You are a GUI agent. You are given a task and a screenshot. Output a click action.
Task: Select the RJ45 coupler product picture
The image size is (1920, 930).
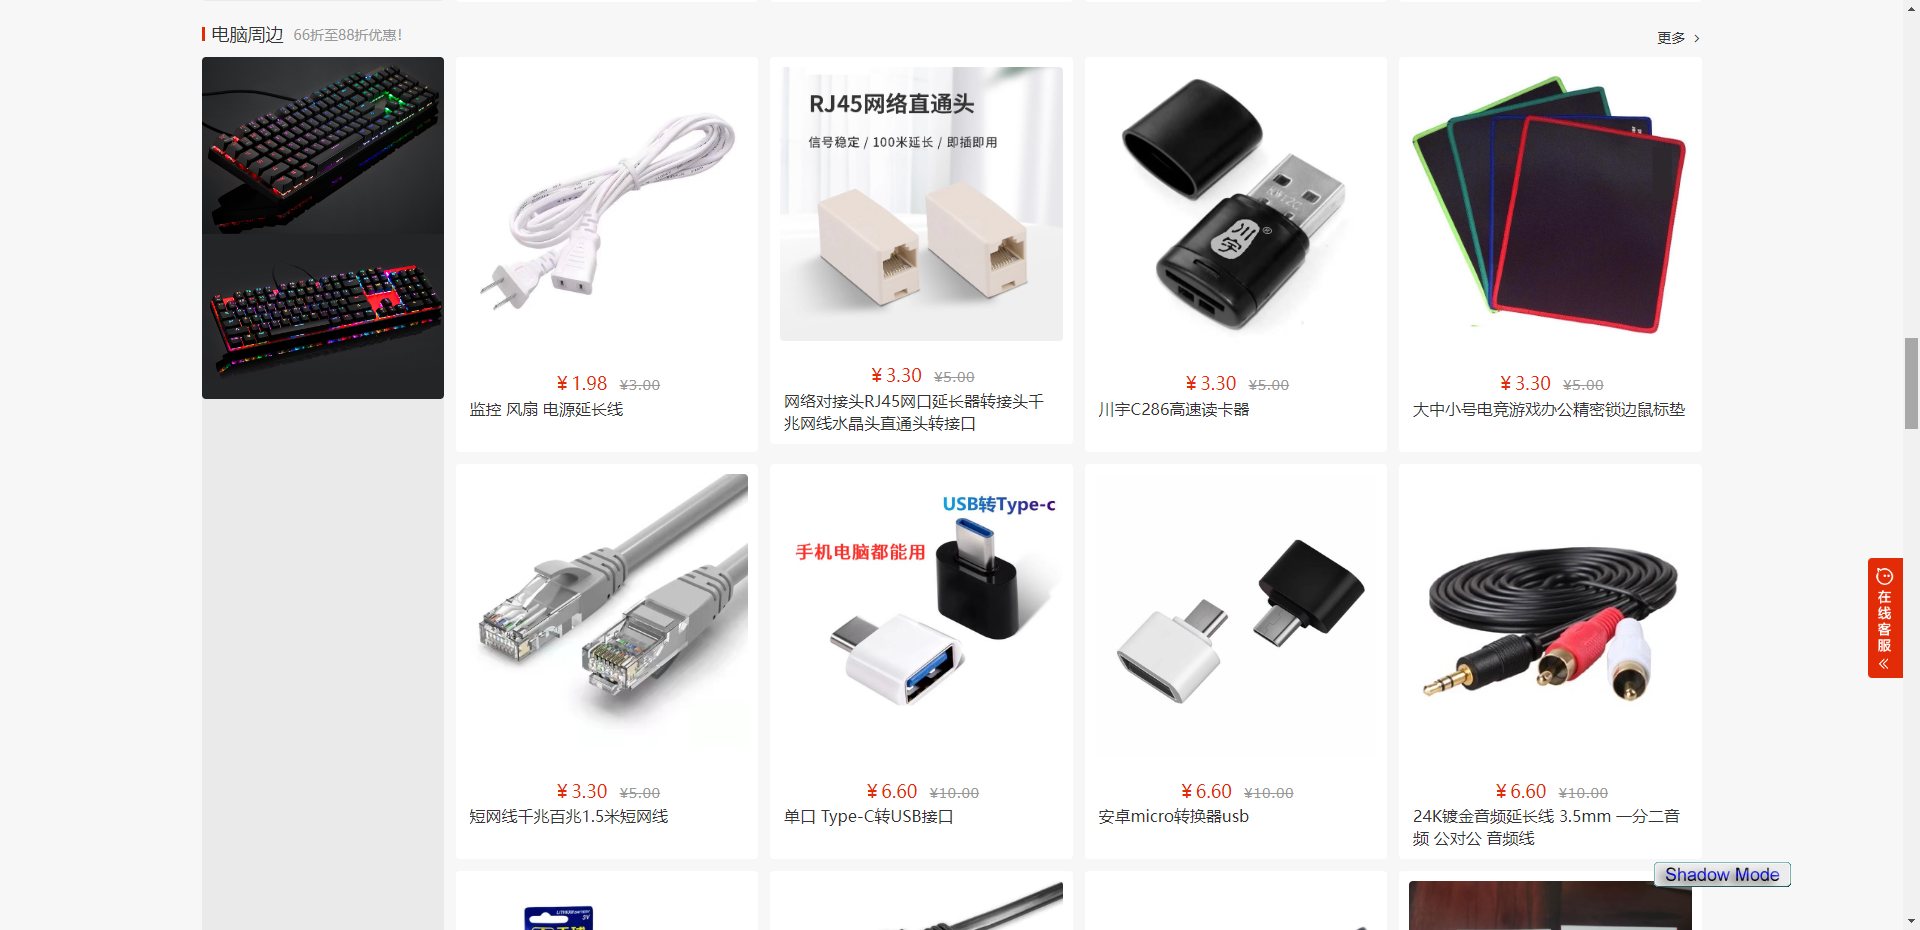coord(921,204)
